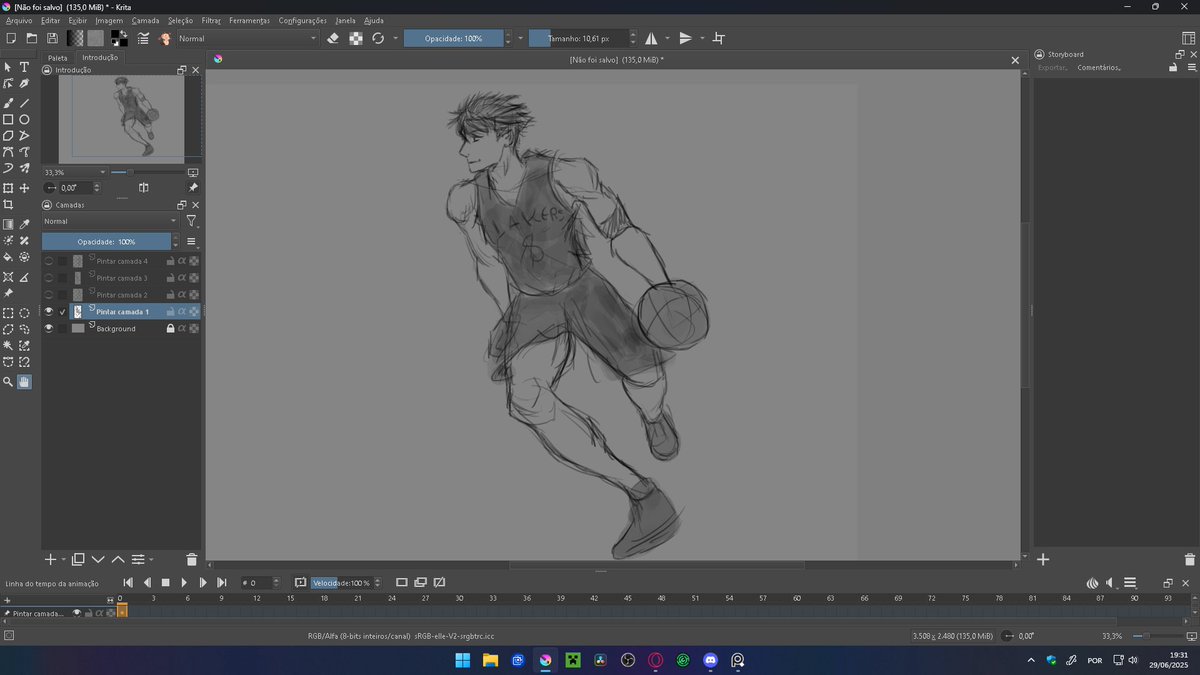The width and height of the screenshot is (1200, 675).
Task: Switch to the Paleta tab
Action: [57, 57]
